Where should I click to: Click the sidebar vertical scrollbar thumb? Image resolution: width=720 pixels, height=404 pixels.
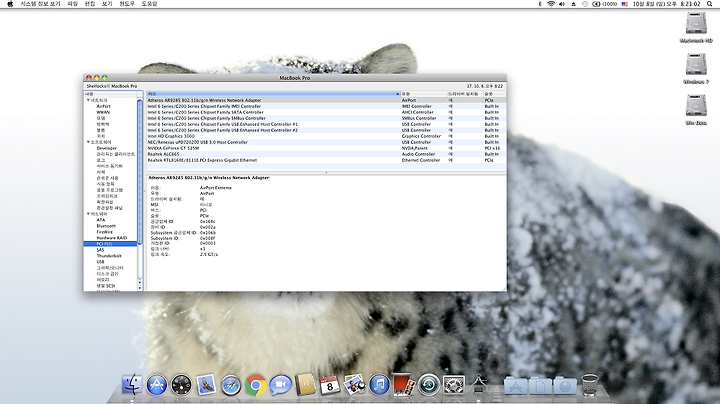[x=140, y=172]
